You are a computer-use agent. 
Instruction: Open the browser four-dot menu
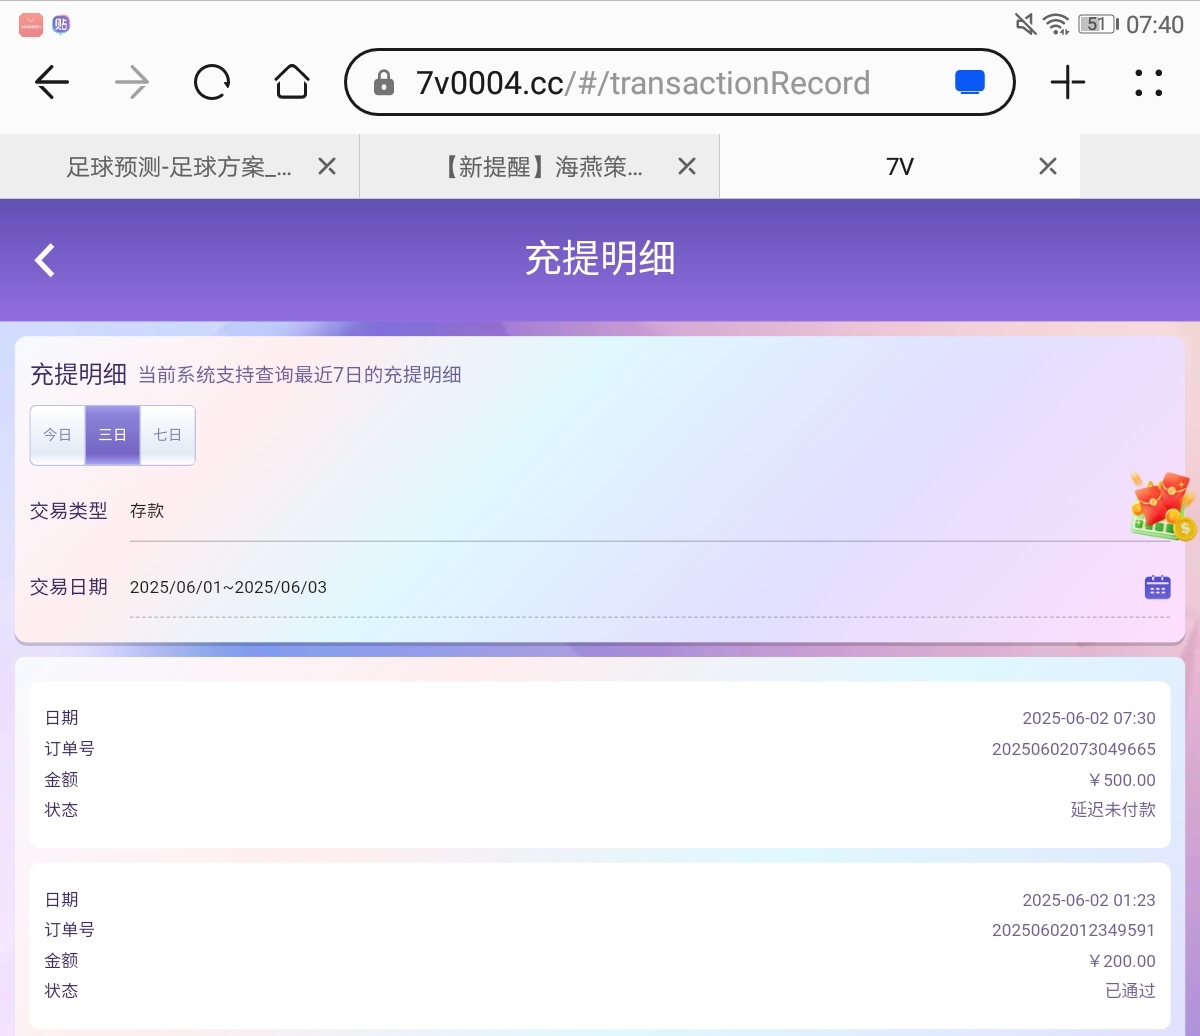[1149, 83]
